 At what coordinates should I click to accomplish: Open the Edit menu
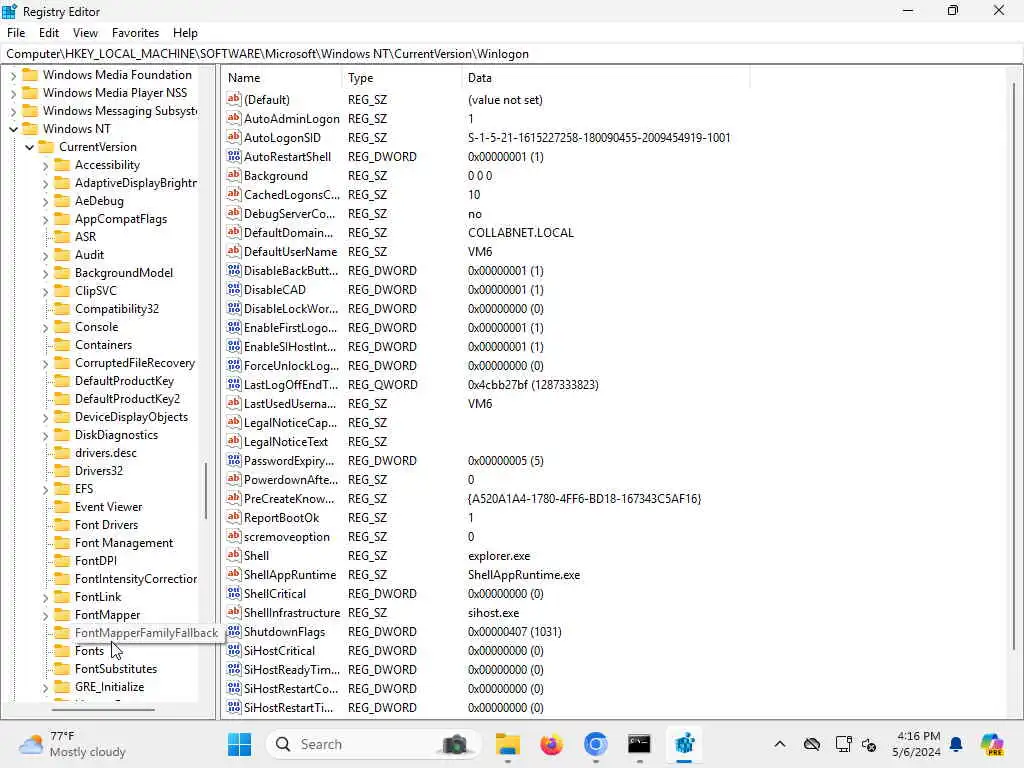49,33
